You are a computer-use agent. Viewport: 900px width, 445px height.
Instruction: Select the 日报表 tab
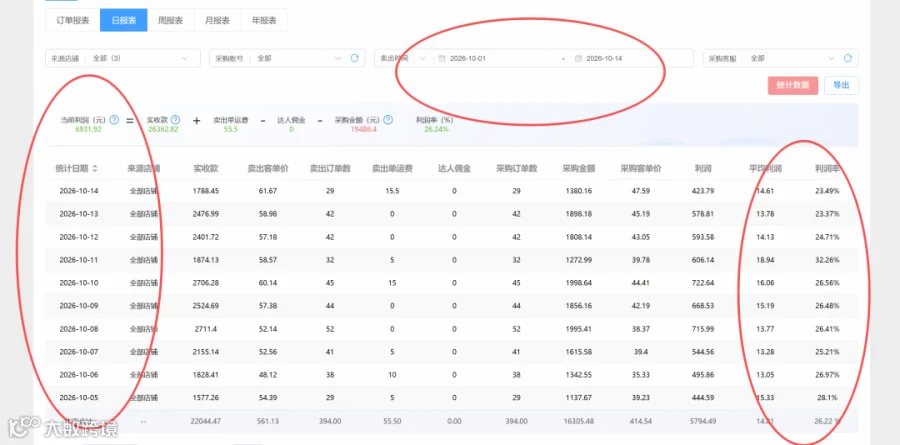point(123,20)
